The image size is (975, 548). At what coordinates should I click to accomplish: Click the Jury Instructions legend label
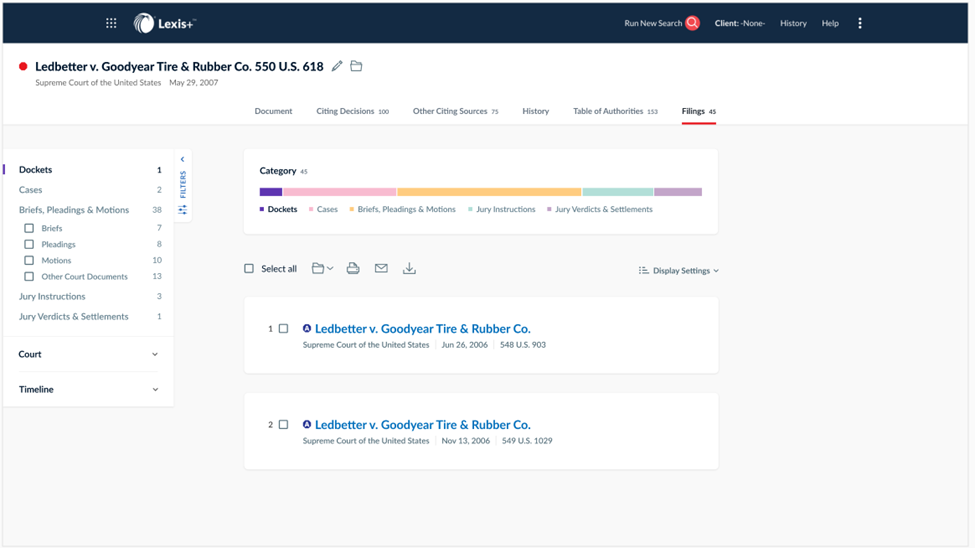tap(506, 210)
